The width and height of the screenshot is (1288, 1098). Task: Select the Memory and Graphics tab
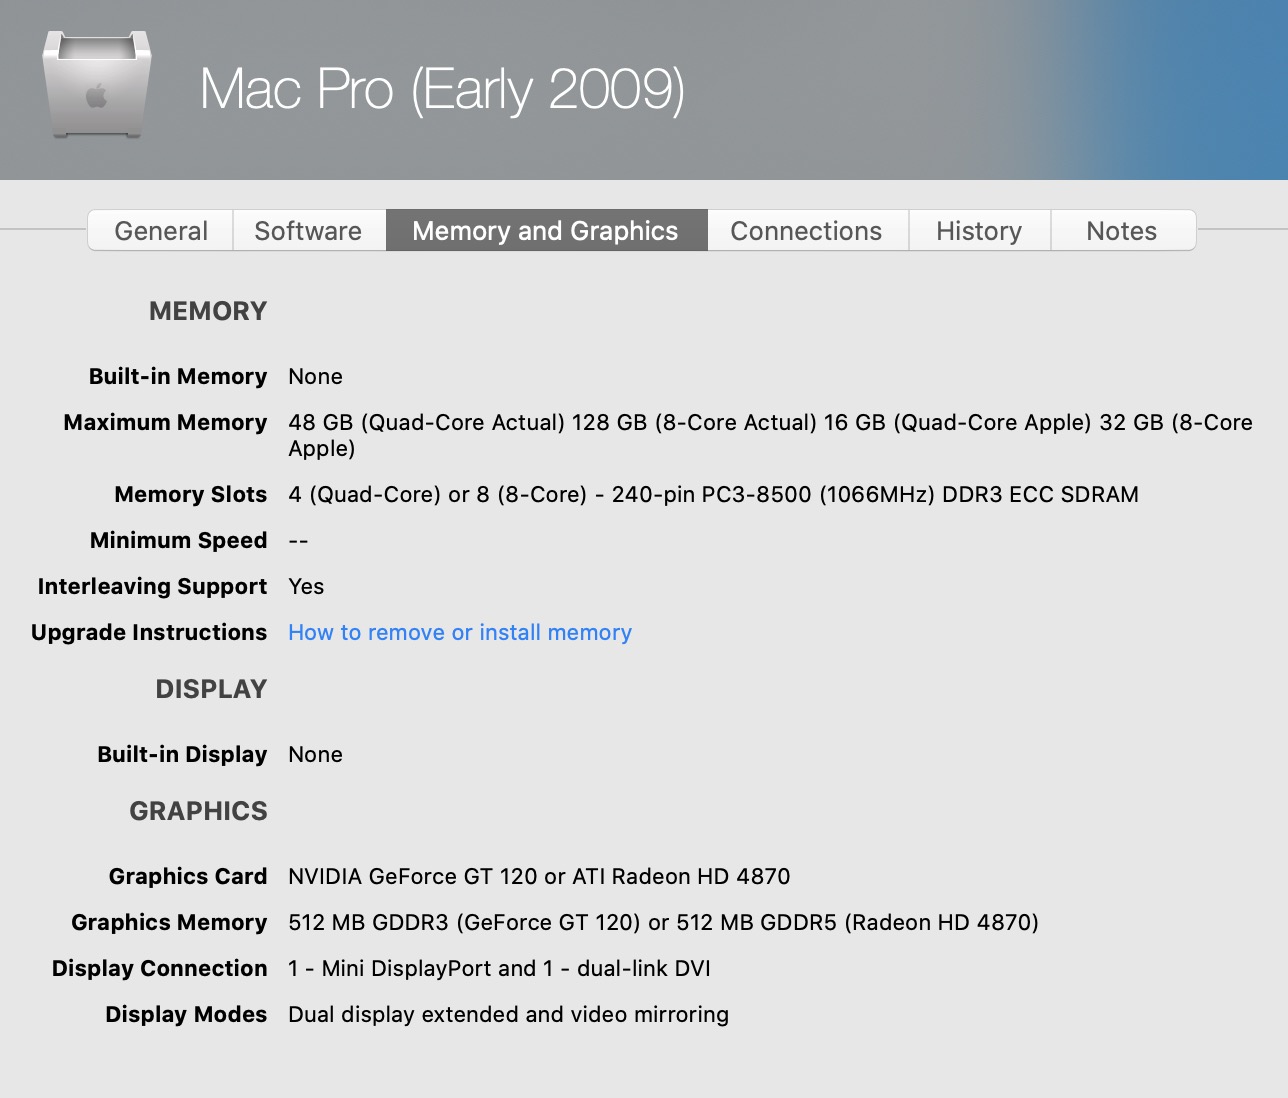click(546, 231)
